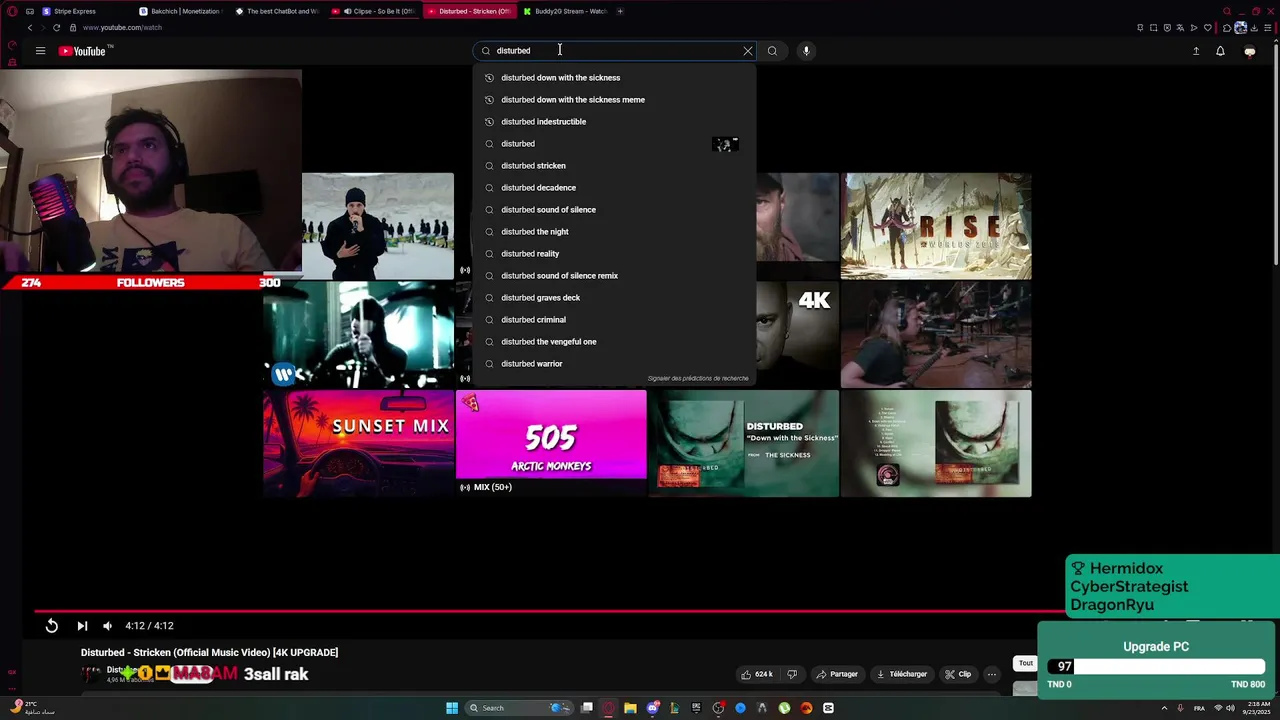Show hidden tray icons chevron

(1163, 708)
